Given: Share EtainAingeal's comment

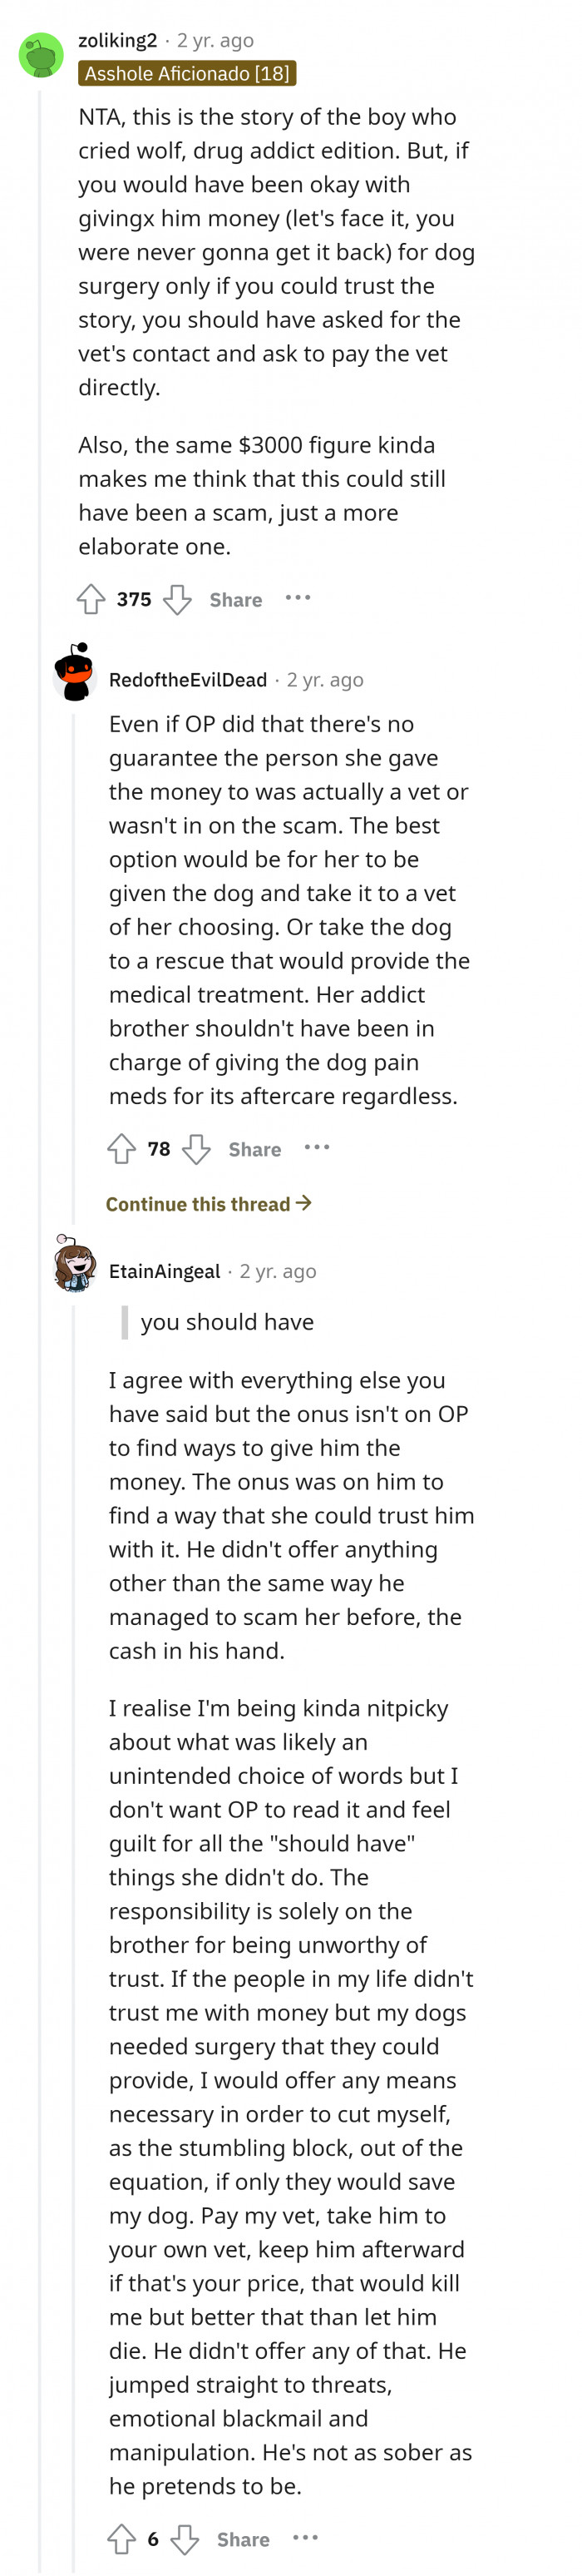Looking at the screenshot, I should point(243,2539).
